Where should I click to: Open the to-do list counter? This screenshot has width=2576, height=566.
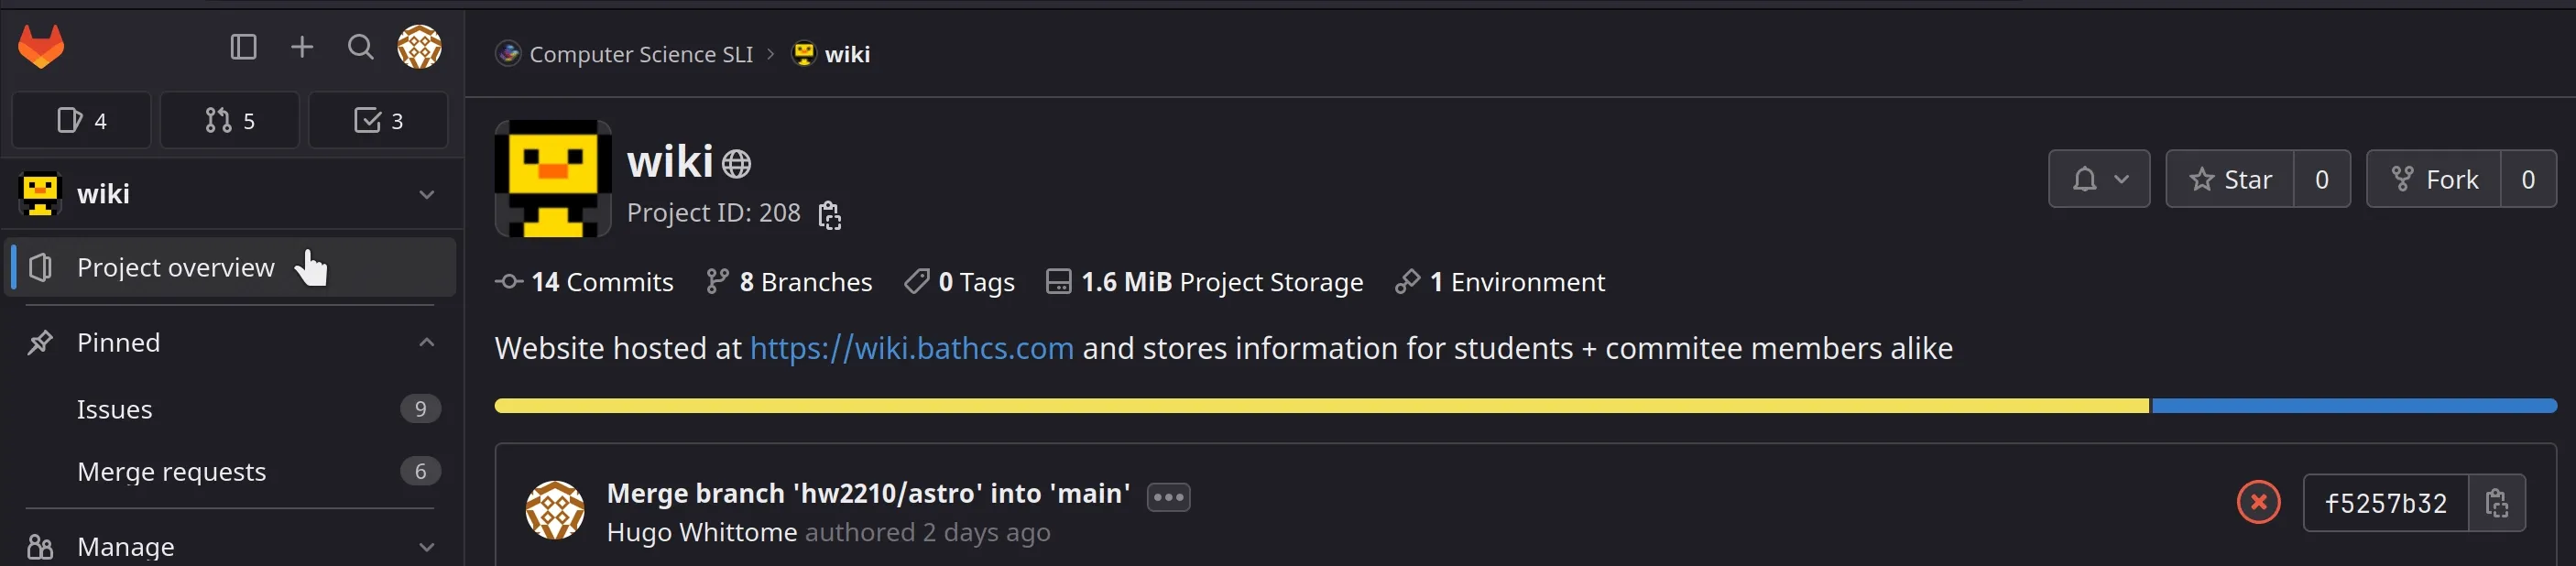tap(378, 119)
